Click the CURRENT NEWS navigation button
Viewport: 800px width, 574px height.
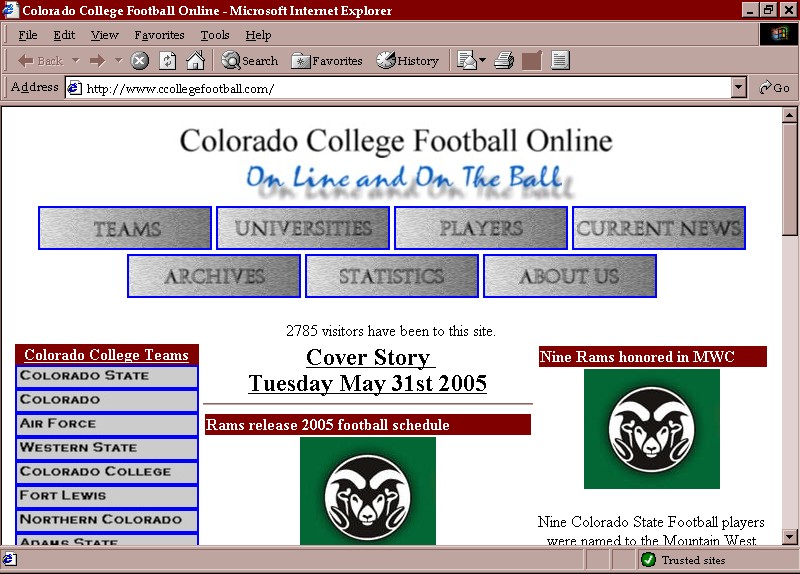(x=659, y=228)
